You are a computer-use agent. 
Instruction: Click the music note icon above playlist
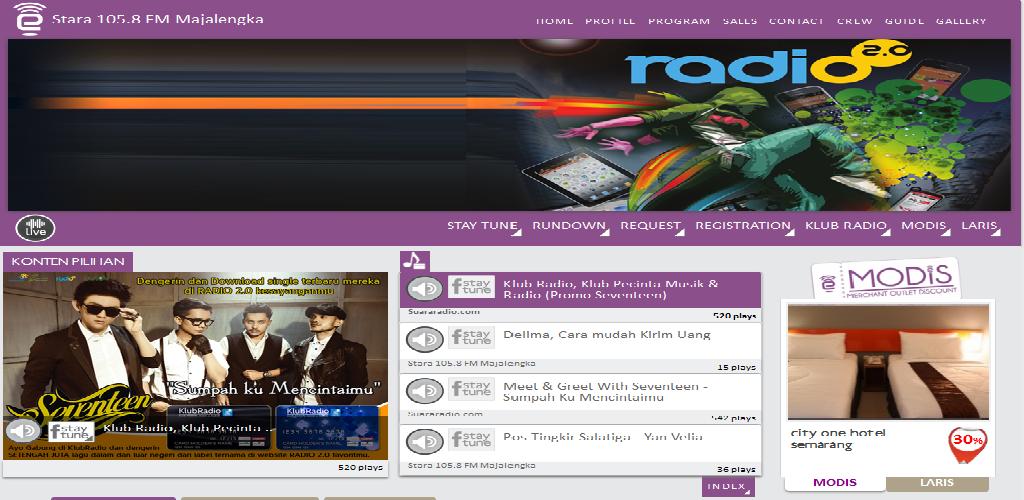415,260
